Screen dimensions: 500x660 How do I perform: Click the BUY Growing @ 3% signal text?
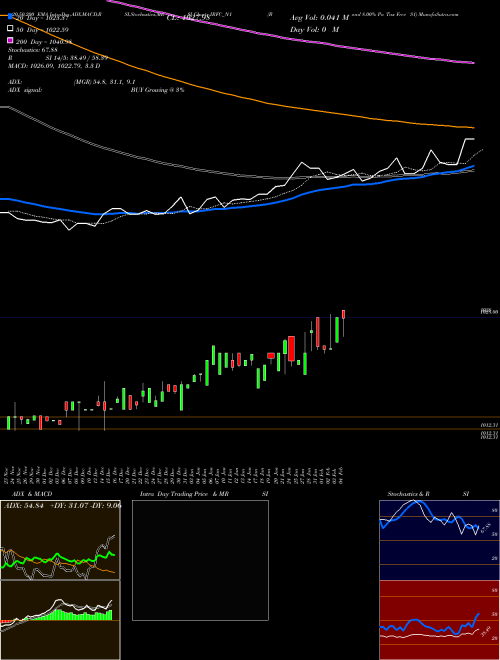[x=157, y=90]
